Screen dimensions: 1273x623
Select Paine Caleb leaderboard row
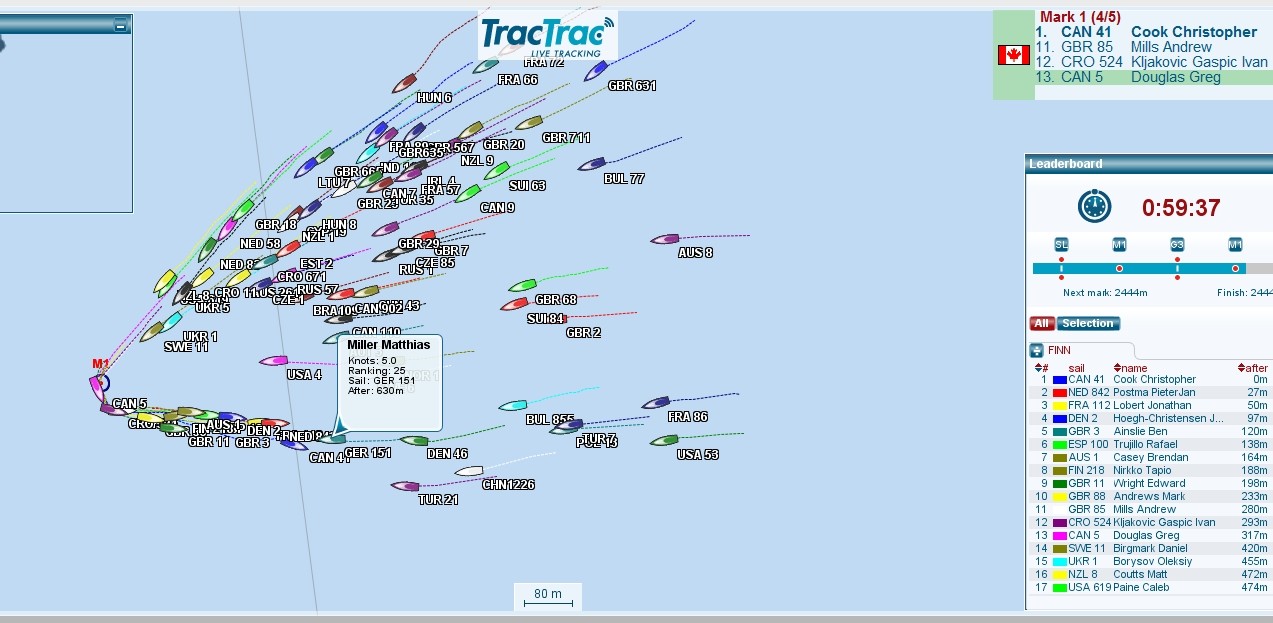click(1149, 588)
